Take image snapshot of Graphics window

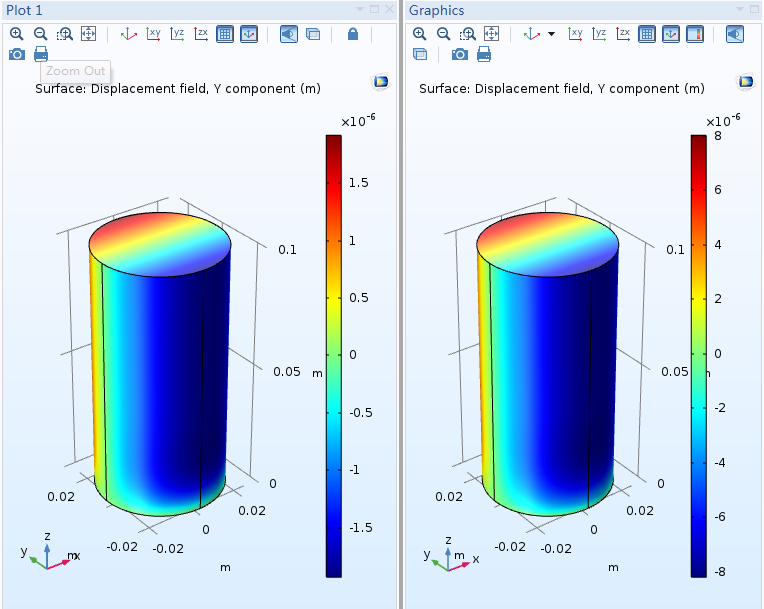coord(460,54)
